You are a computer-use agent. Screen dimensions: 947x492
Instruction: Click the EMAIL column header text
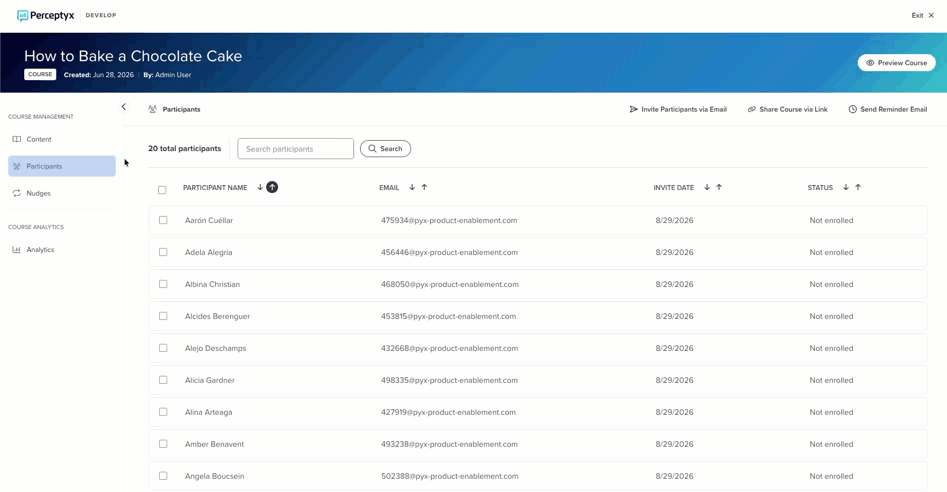coord(389,188)
